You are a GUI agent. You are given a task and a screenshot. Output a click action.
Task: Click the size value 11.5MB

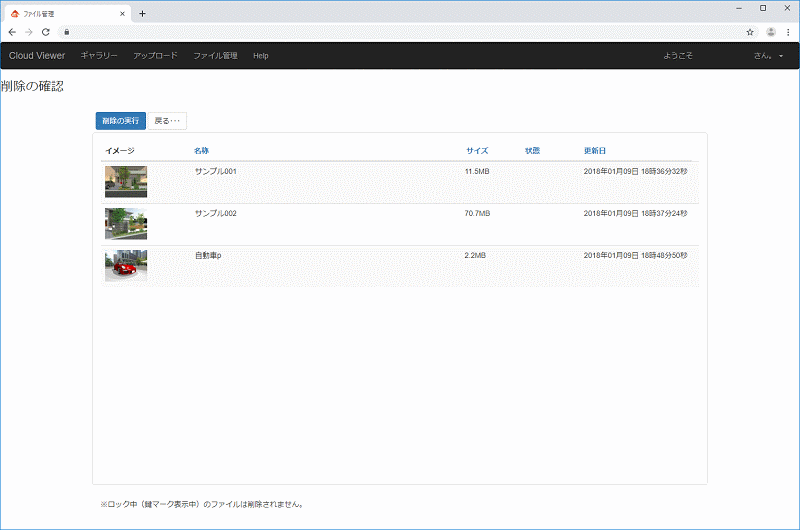(x=477, y=171)
